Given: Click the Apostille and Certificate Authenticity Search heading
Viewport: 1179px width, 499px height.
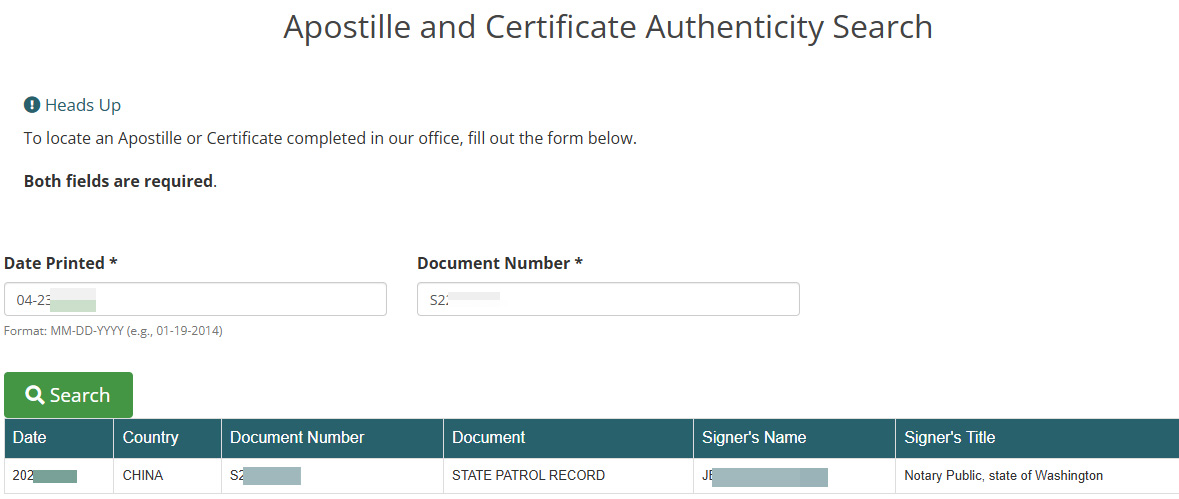Looking at the screenshot, I should pos(608,27).
